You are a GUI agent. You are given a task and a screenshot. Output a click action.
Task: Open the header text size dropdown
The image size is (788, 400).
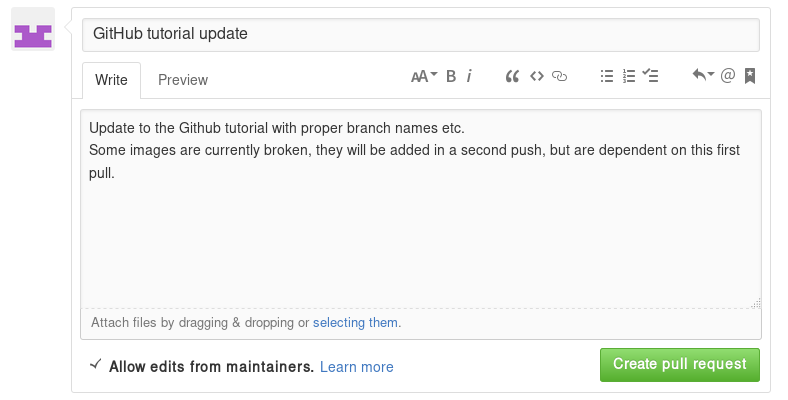[425, 76]
